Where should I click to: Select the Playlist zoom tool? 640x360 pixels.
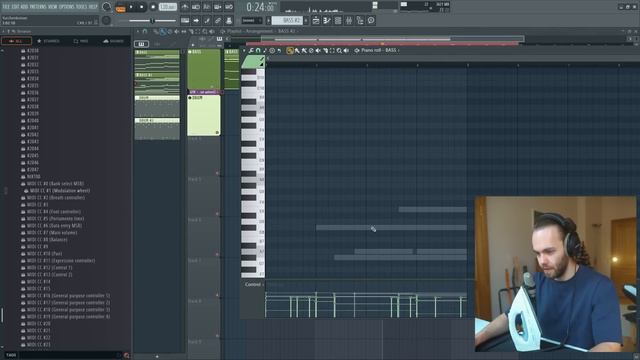coord(204,31)
